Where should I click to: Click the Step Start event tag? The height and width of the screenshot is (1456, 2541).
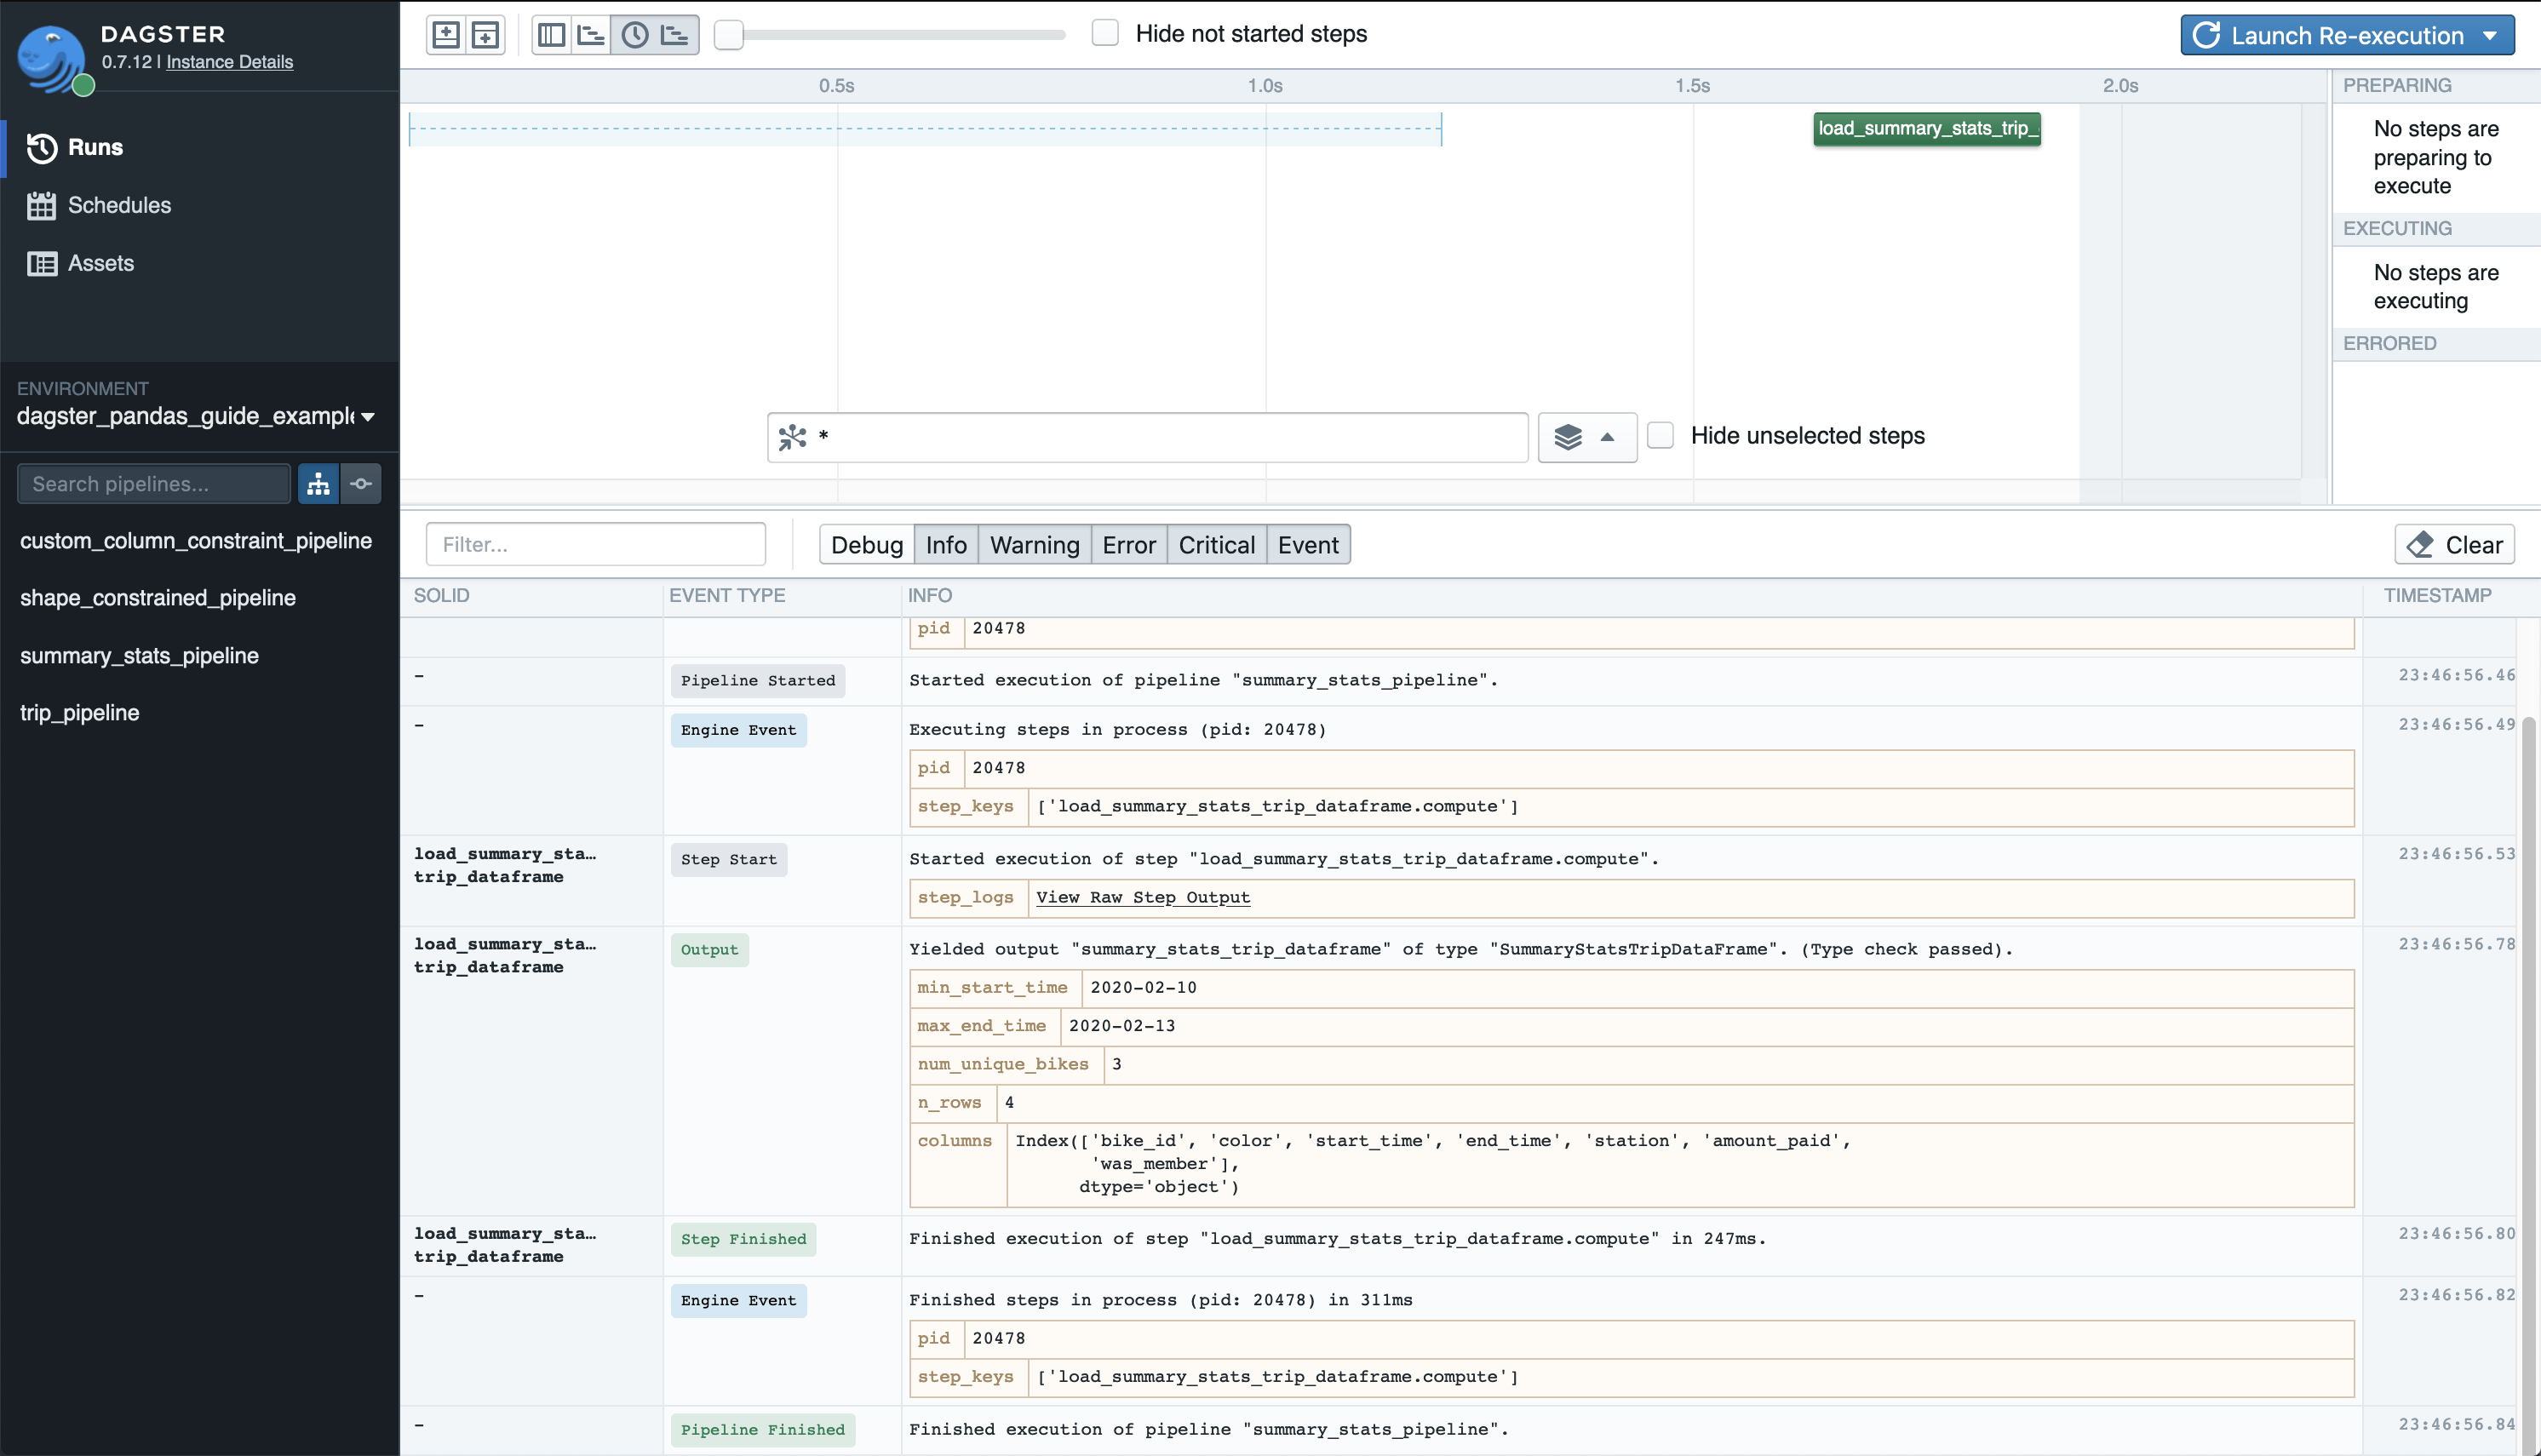[729, 860]
